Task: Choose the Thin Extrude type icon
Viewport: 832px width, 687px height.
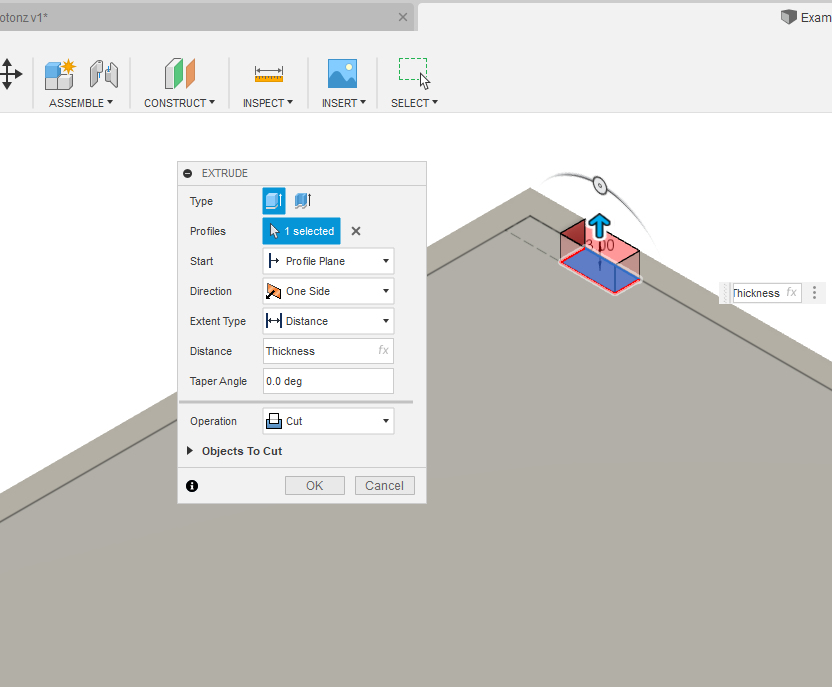Action: pos(303,201)
